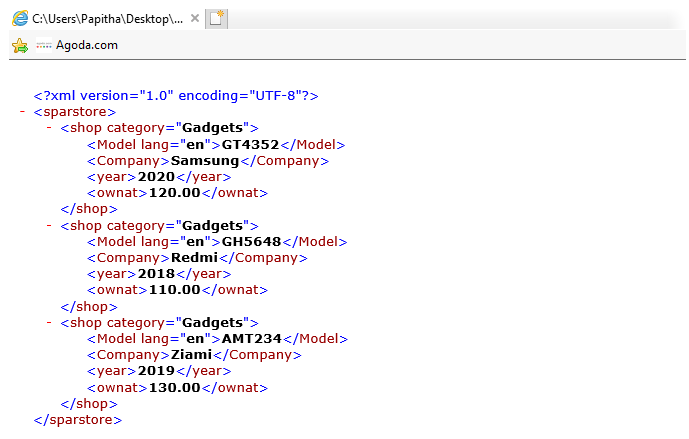Viewport: 689px width, 439px height.
Task: Click the year value 2018
Action: coord(155,274)
